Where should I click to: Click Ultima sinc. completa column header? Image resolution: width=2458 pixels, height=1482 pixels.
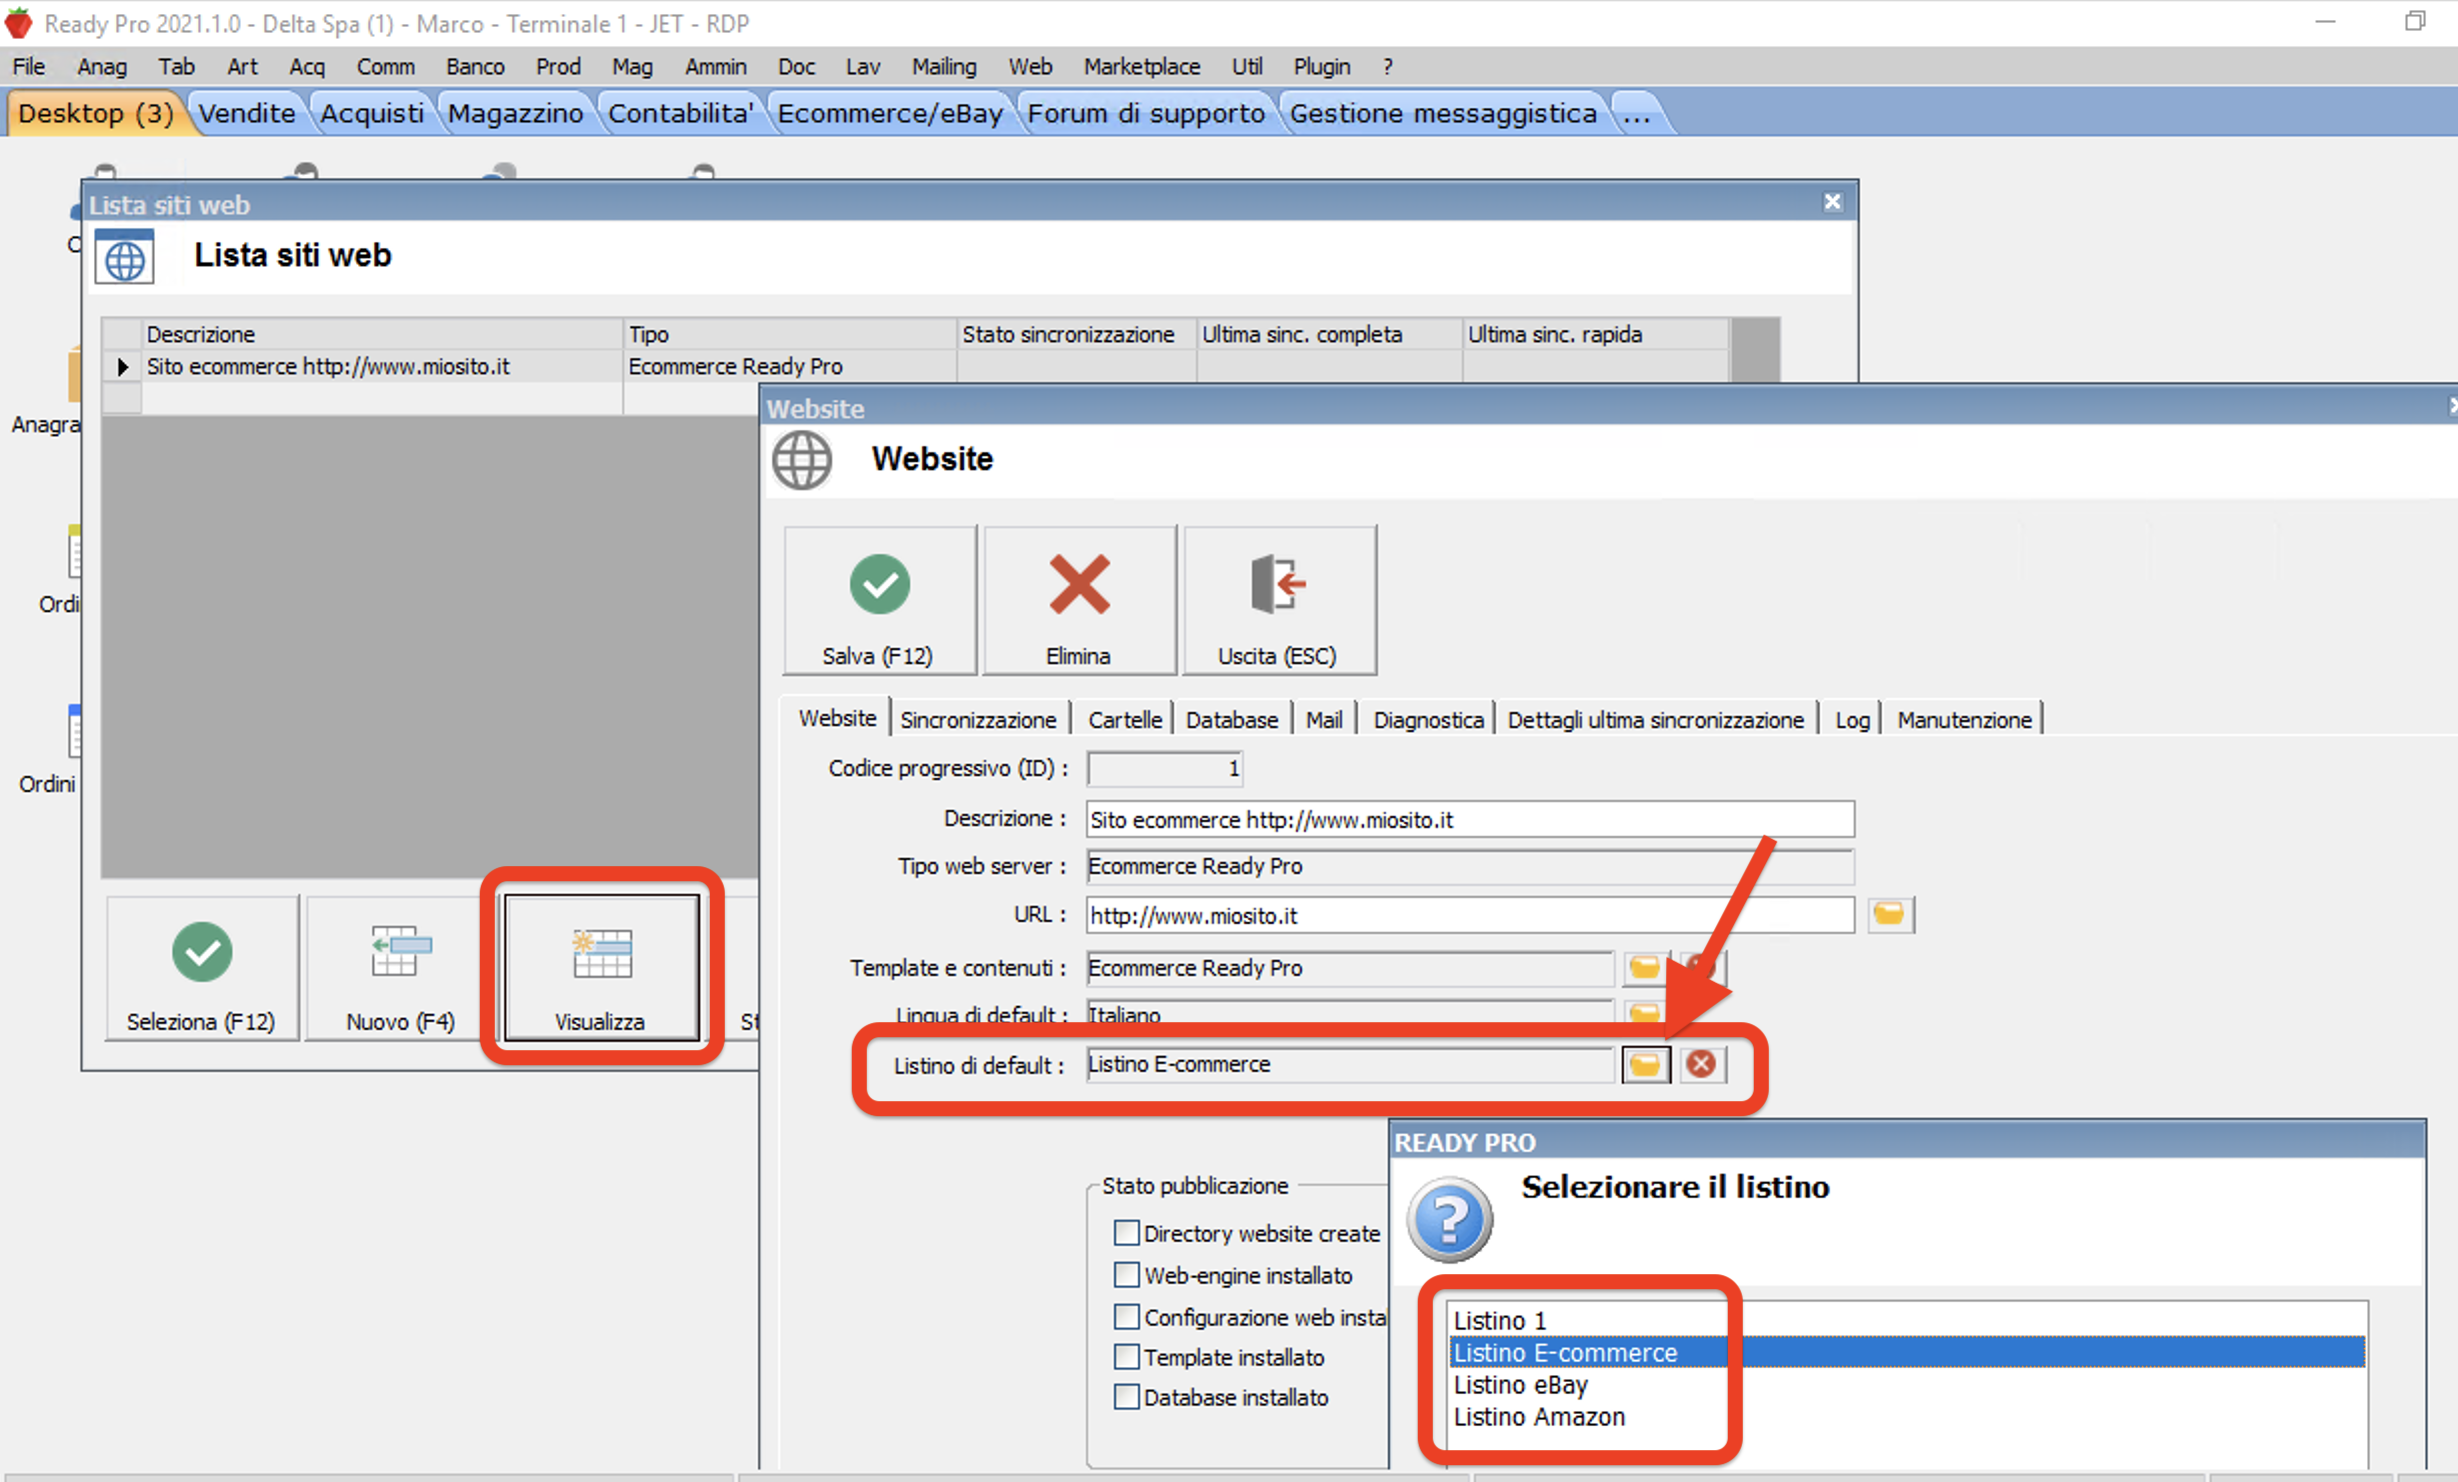pyautogui.click(x=1329, y=334)
